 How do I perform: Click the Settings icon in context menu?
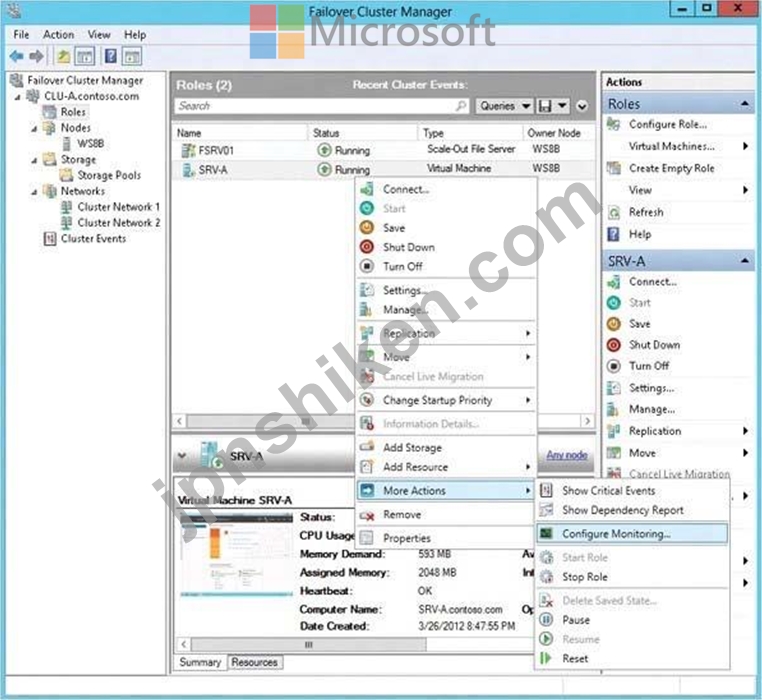tap(367, 290)
